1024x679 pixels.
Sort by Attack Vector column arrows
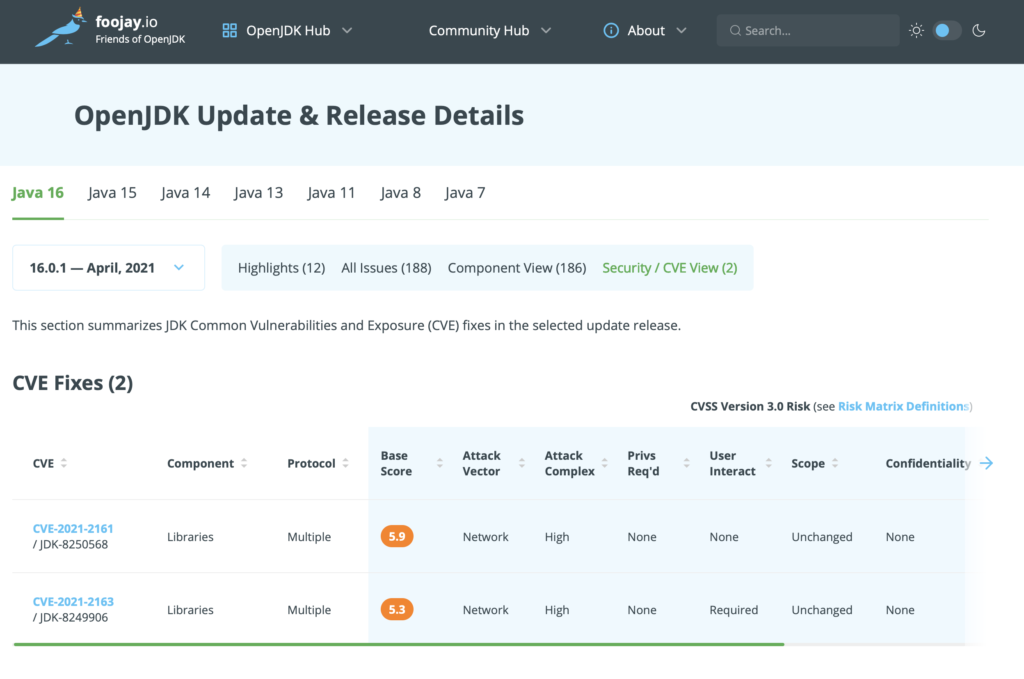(522, 463)
